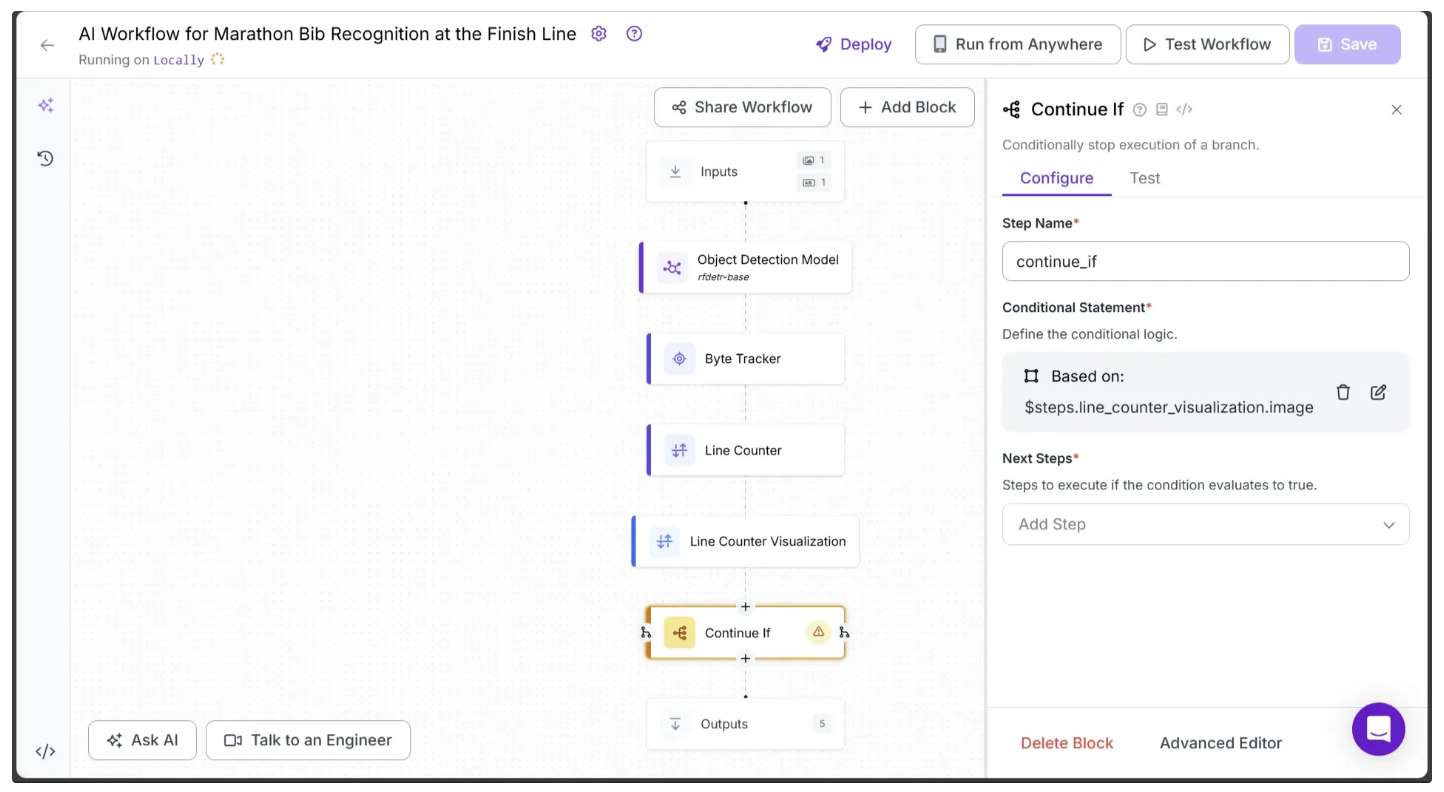The width and height of the screenshot is (1444, 792).
Task: Open version history in left sidebar
Action: tap(45, 158)
